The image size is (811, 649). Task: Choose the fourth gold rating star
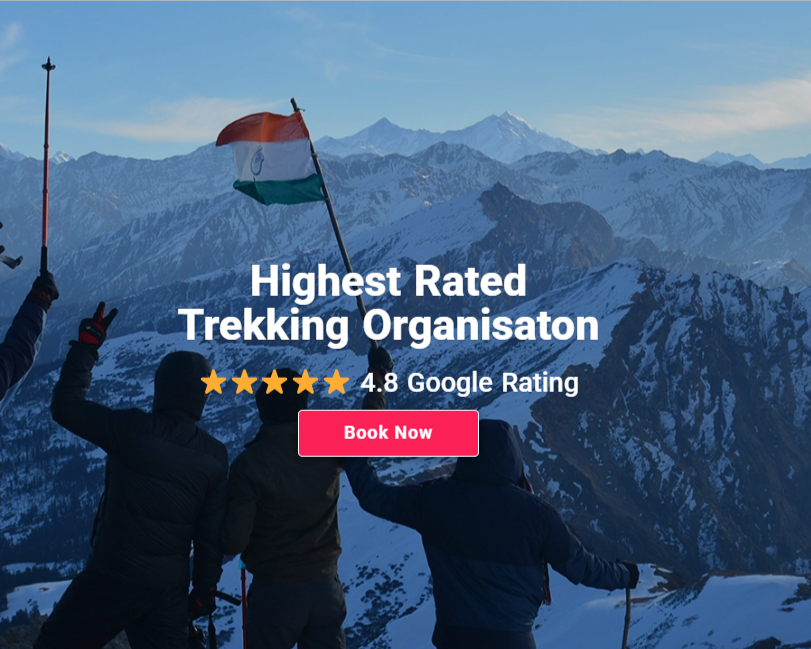click(306, 382)
